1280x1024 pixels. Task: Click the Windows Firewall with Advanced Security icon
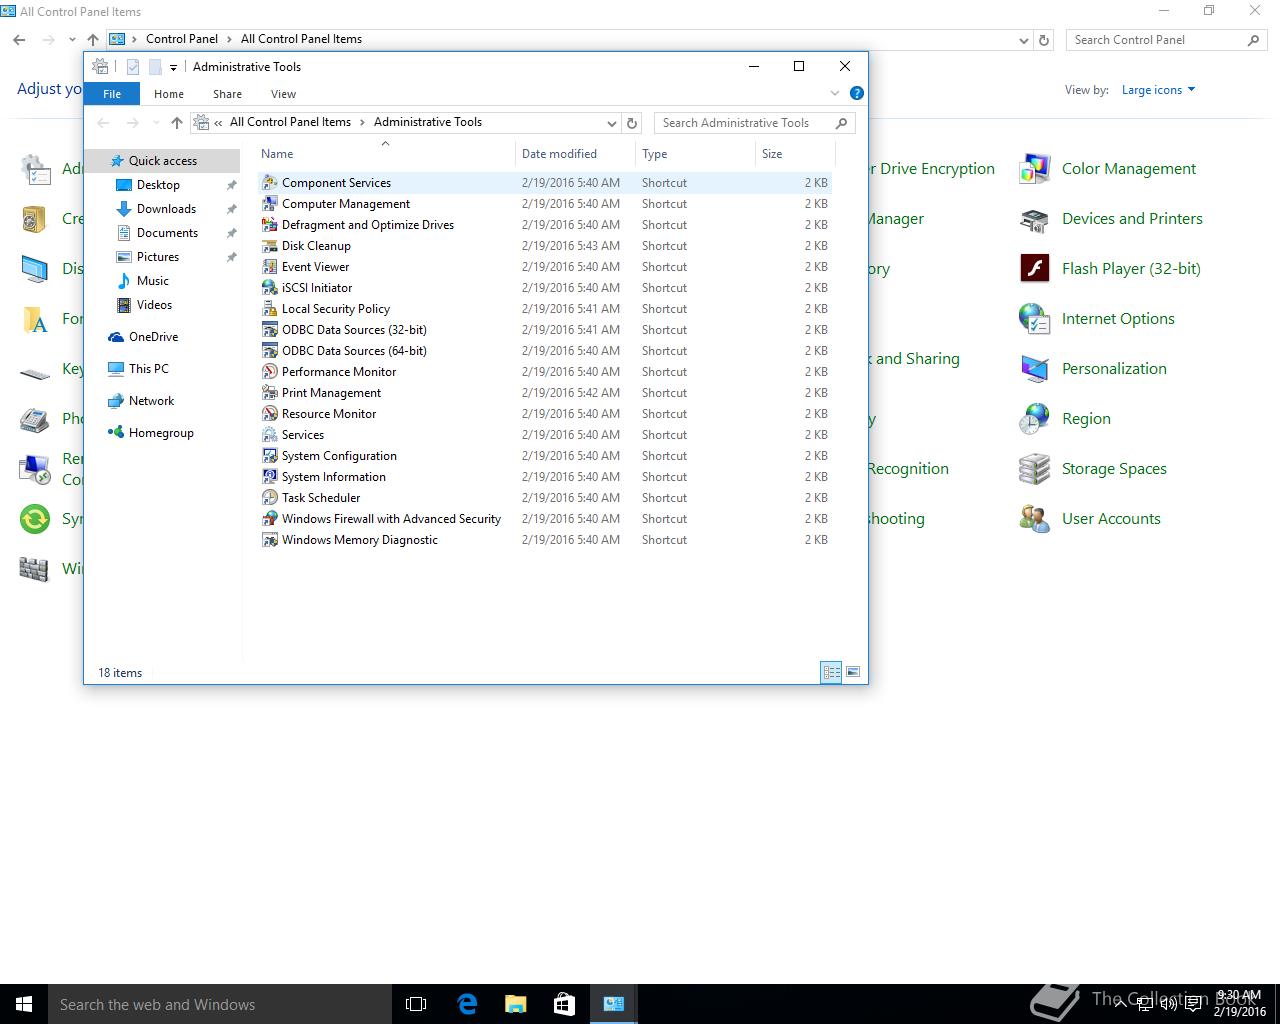269,519
